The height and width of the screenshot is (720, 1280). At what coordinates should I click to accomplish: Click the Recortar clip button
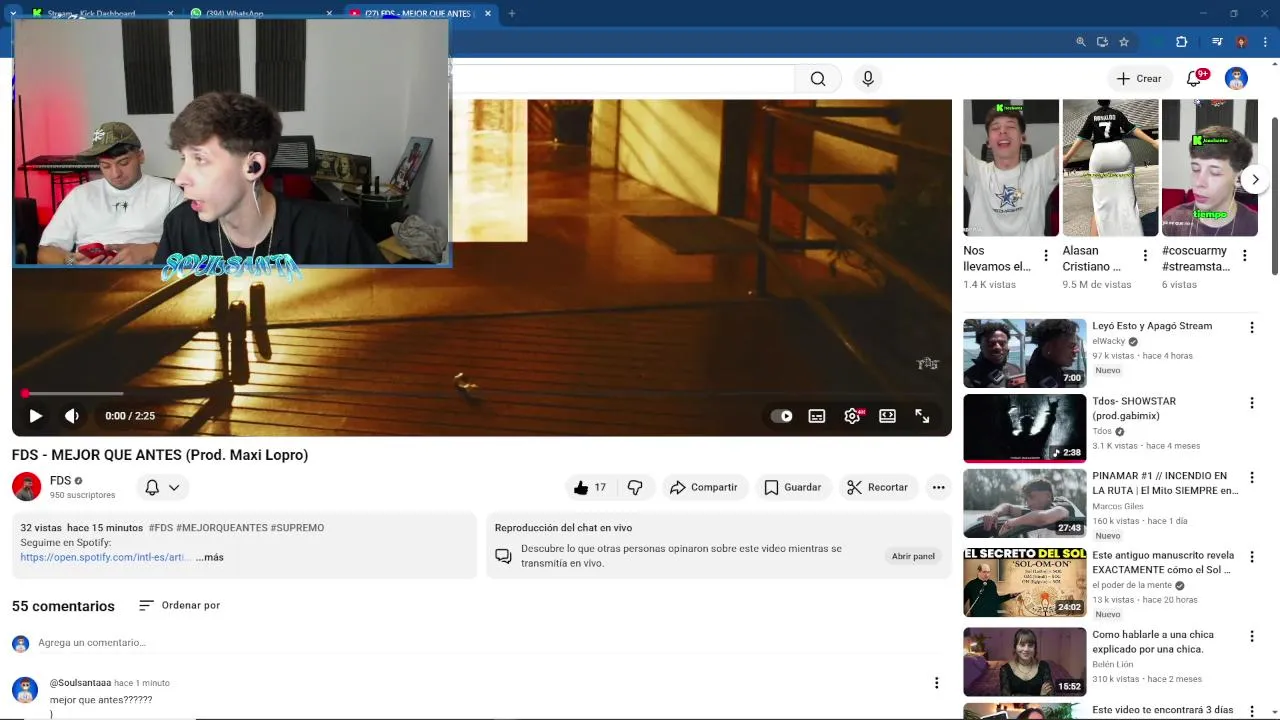coord(878,487)
